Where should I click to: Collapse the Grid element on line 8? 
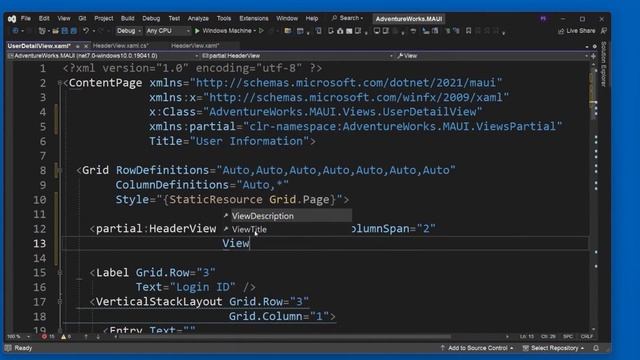click(60, 170)
